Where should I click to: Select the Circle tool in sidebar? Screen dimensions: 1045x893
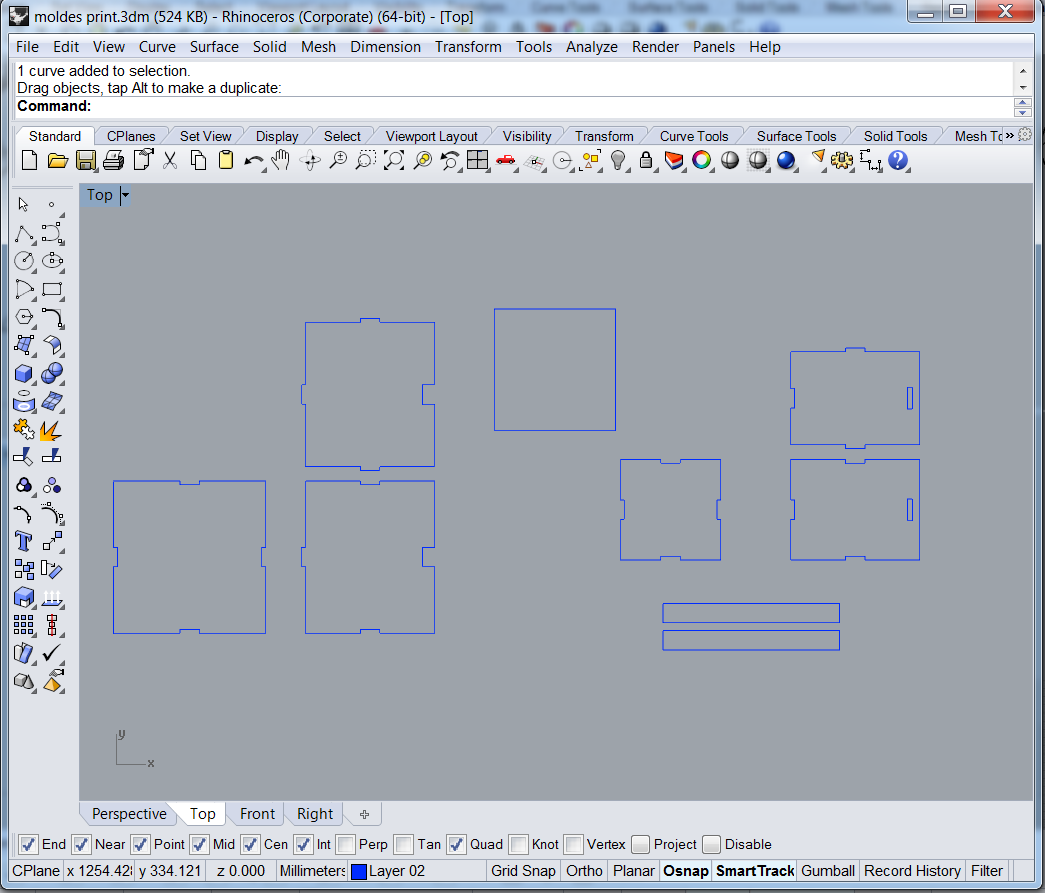tap(24, 261)
